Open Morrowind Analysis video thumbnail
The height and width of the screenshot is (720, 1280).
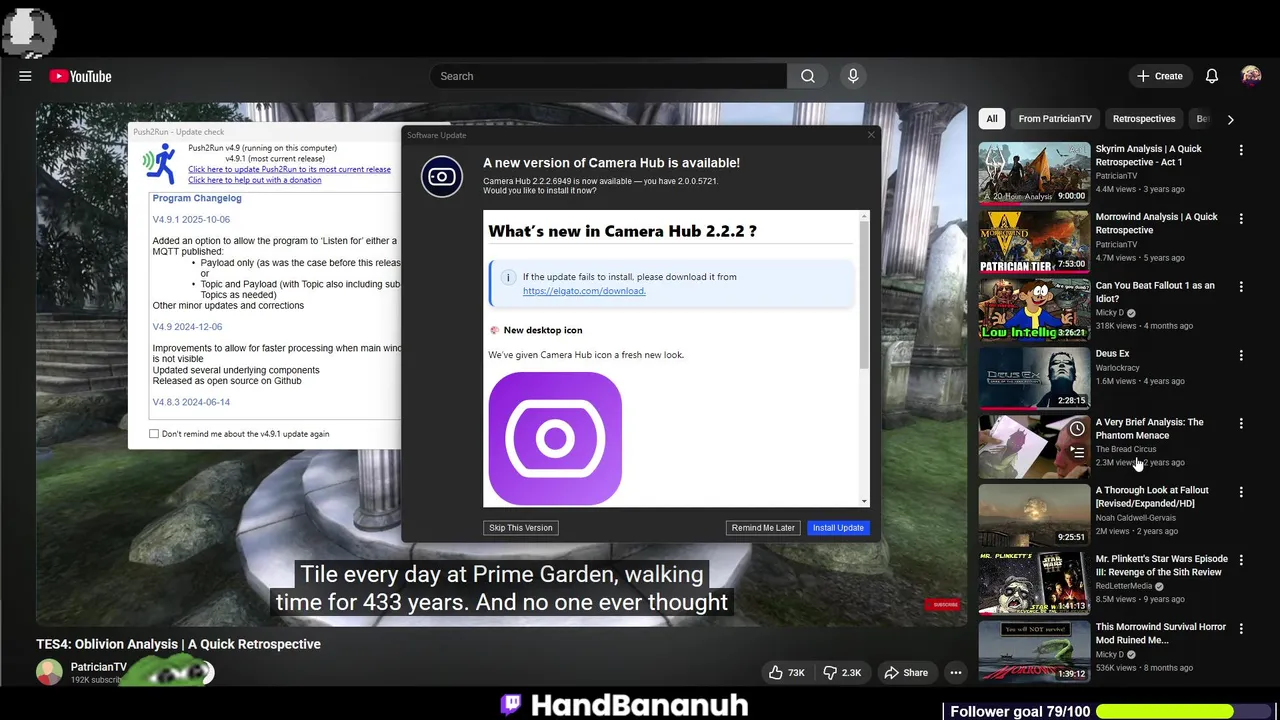pyautogui.click(x=1034, y=241)
